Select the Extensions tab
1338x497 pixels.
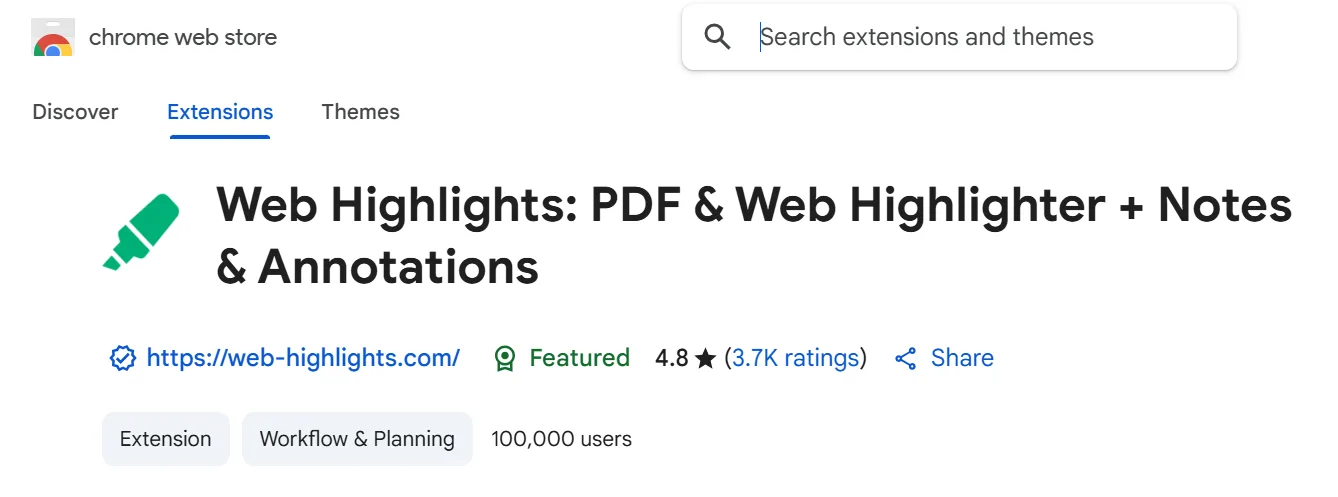(x=220, y=112)
